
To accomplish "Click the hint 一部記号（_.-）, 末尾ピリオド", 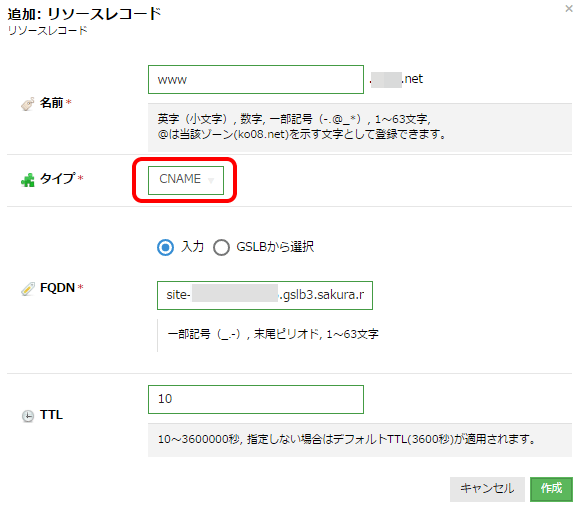I will point(273,334).
